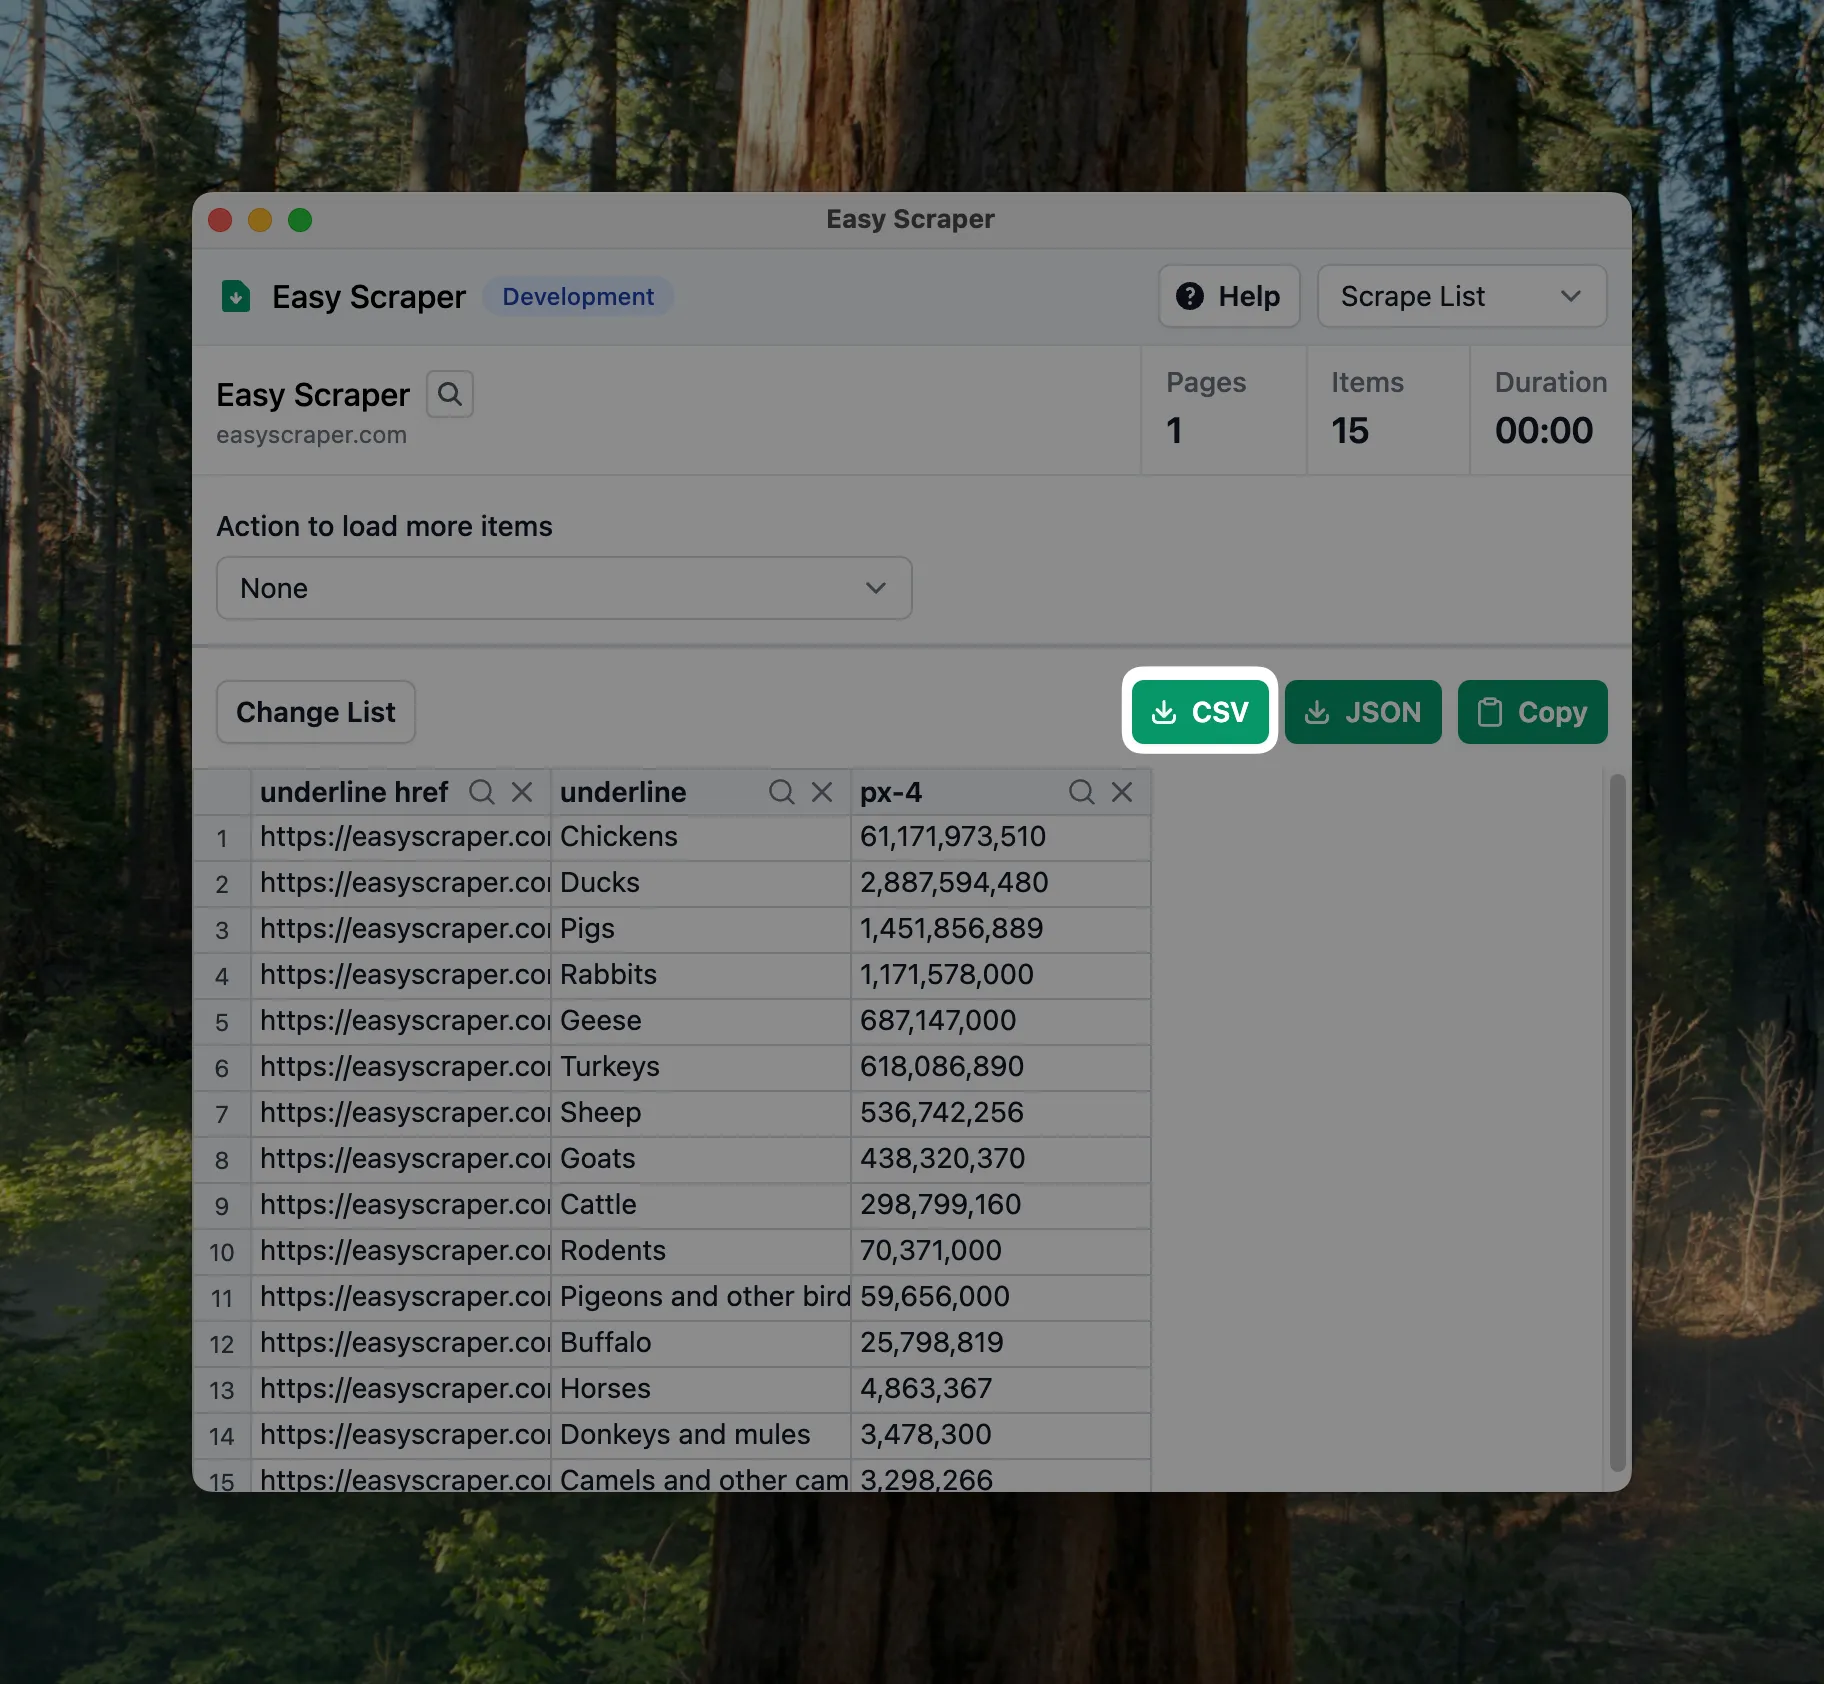The image size is (1824, 1684).
Task: Remove the px-4 column with X icon
Action: [1122, 792]
